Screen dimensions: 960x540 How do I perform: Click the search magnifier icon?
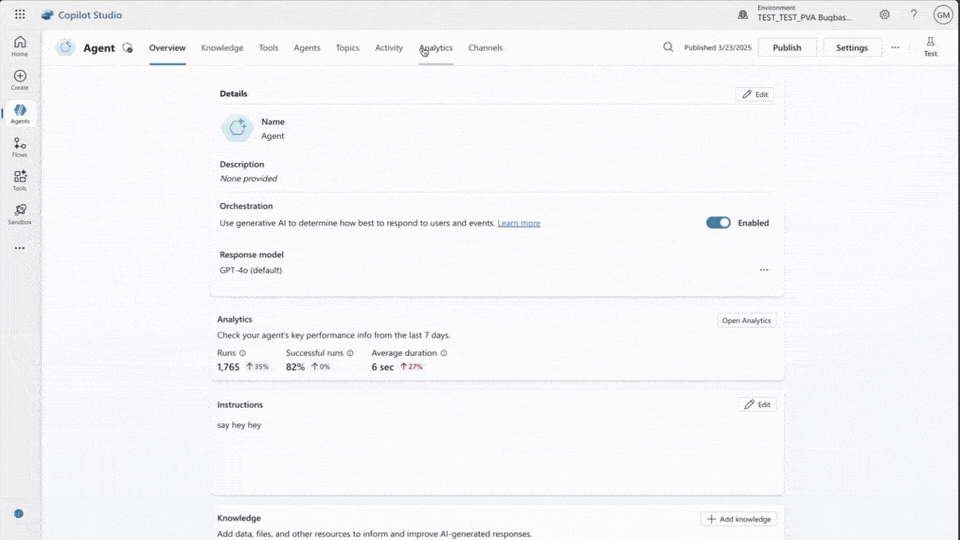coord(668,47)
